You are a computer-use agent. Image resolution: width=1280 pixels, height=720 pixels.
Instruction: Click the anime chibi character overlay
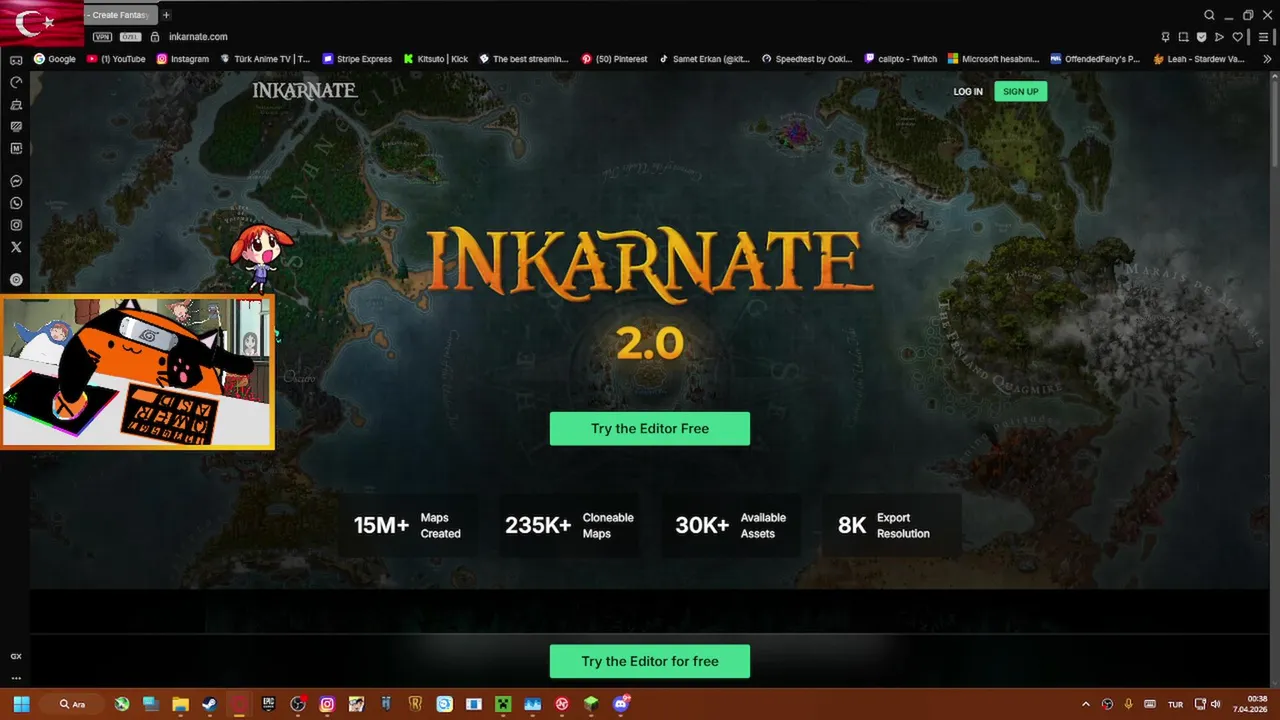[x=261, y=256]
